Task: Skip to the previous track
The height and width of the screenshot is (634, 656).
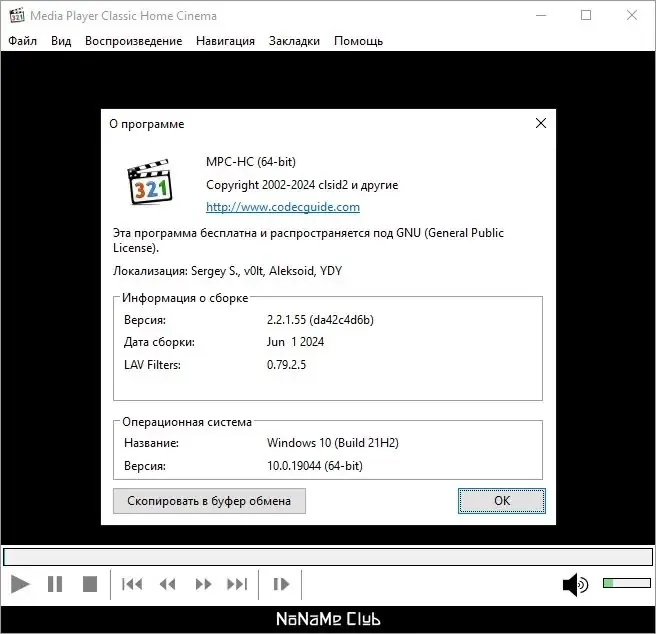Action: 132,584
